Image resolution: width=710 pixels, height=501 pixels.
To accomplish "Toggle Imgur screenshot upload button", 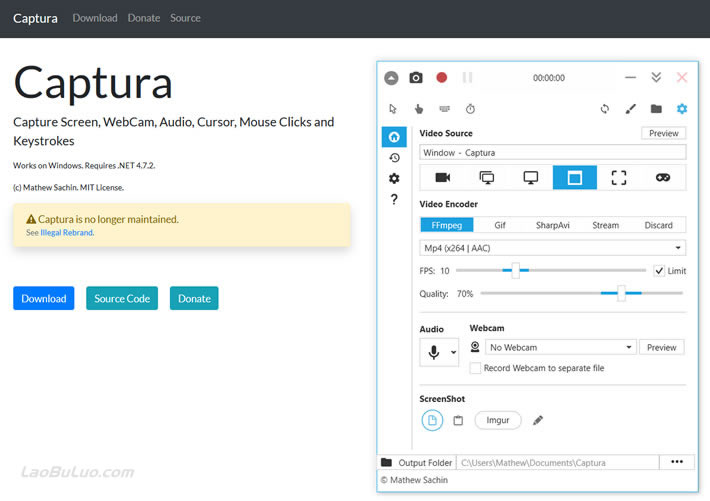I will click(498, 420).
